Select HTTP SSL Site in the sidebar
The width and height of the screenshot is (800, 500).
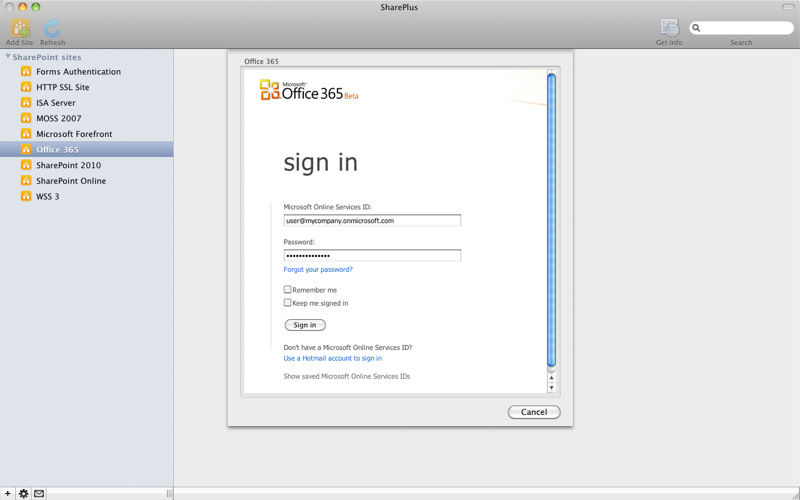[x=86, y=87]
